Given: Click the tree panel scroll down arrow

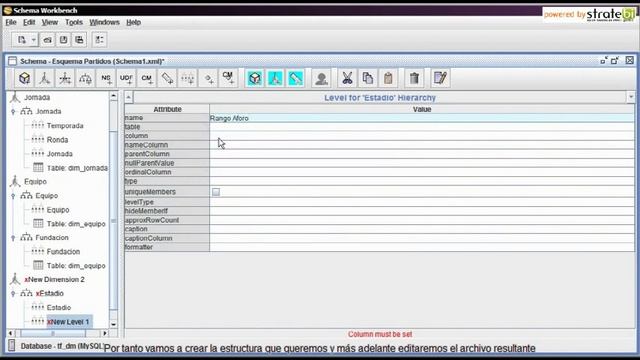Looking at the screenshot, I should click(x=113, y=324).
